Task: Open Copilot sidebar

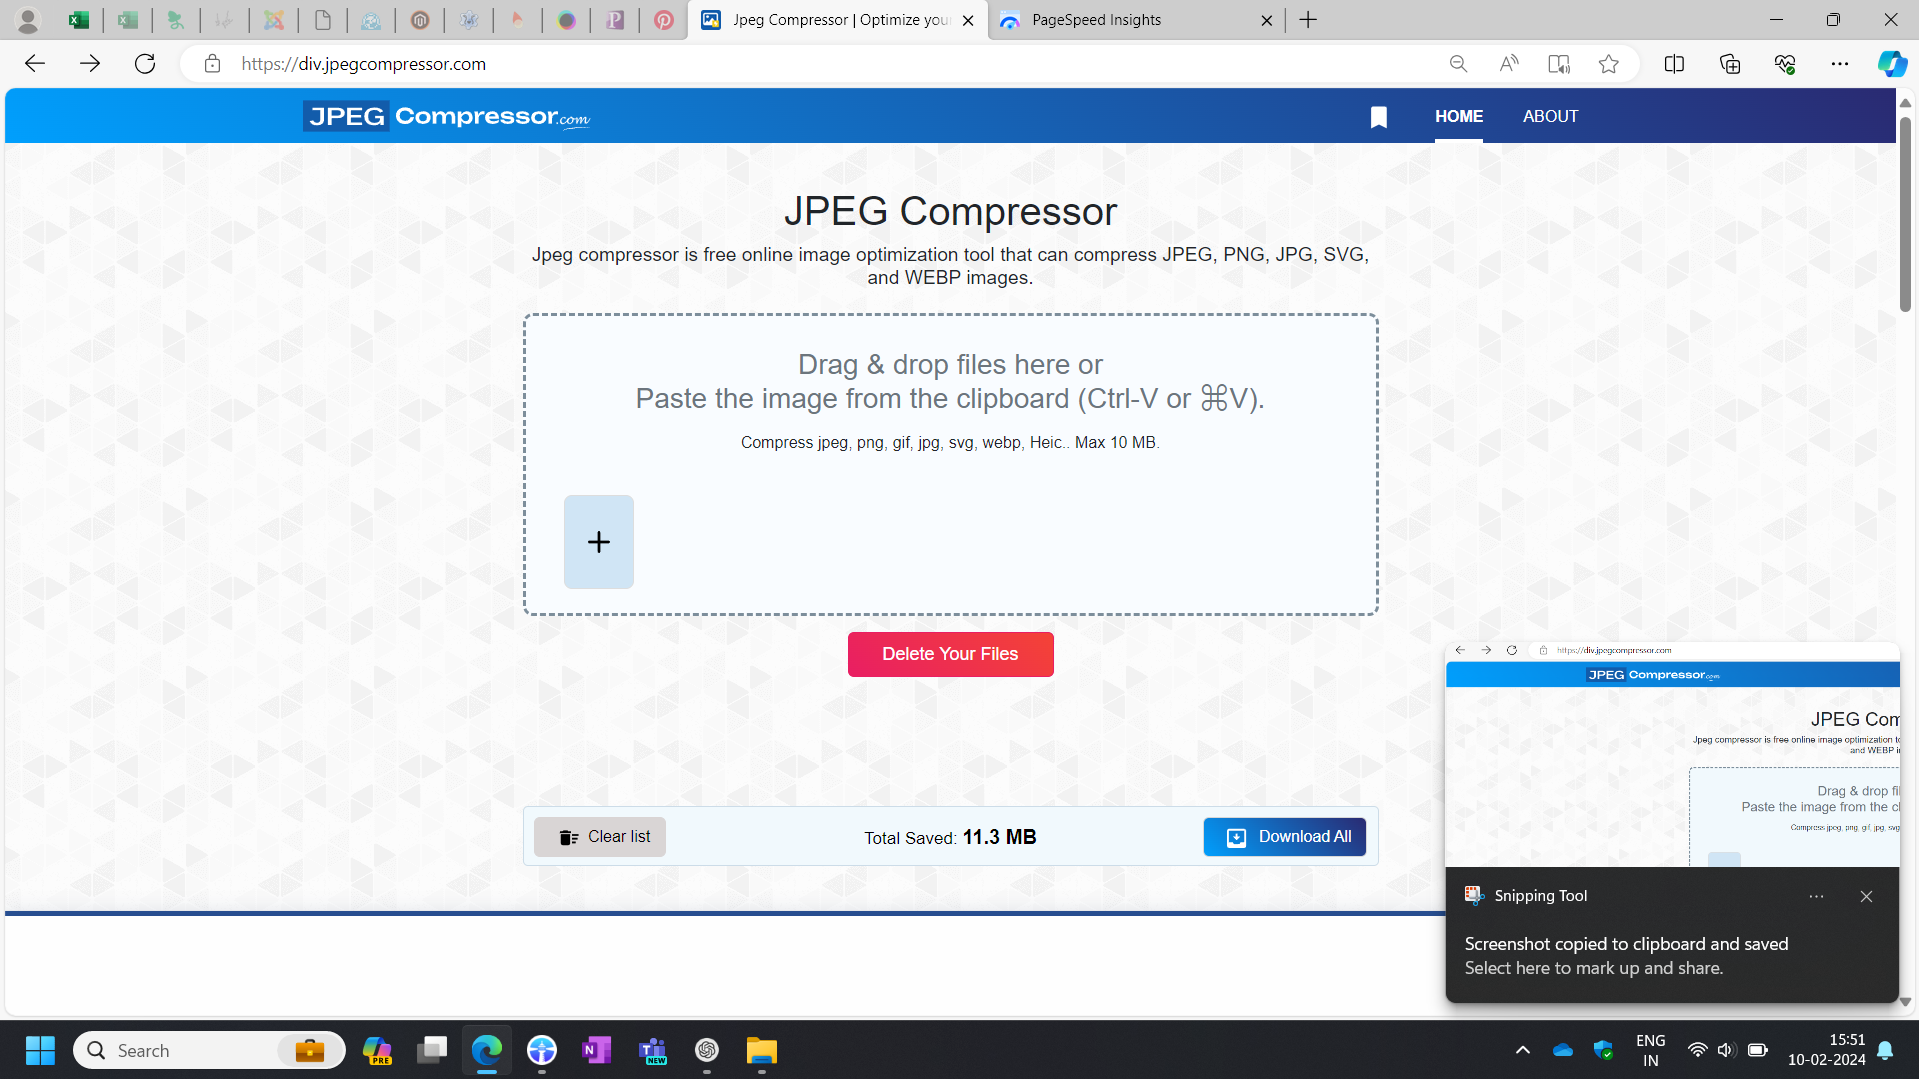Action: tap(1893, 64)
